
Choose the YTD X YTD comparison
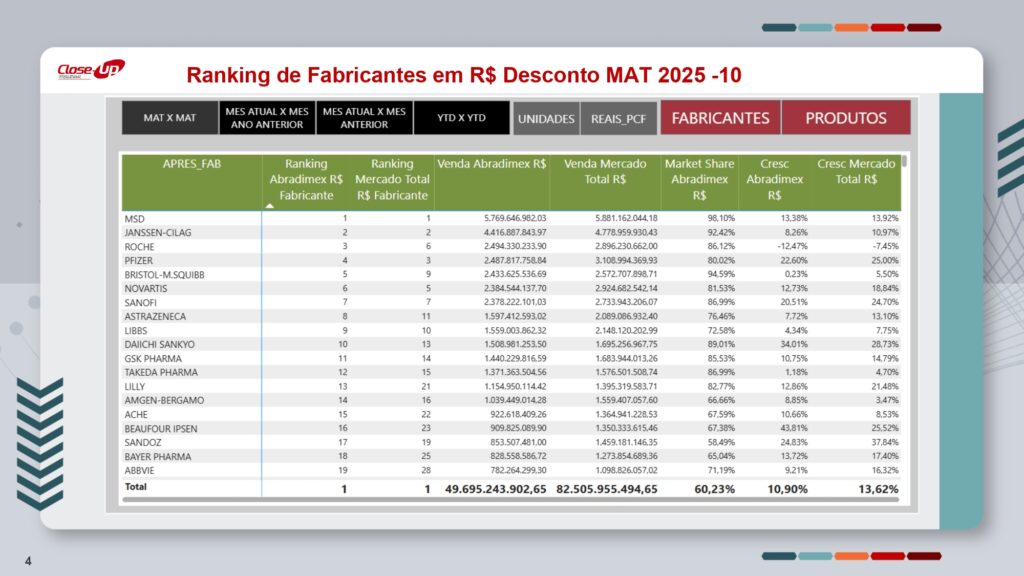[x=461, y=118]
